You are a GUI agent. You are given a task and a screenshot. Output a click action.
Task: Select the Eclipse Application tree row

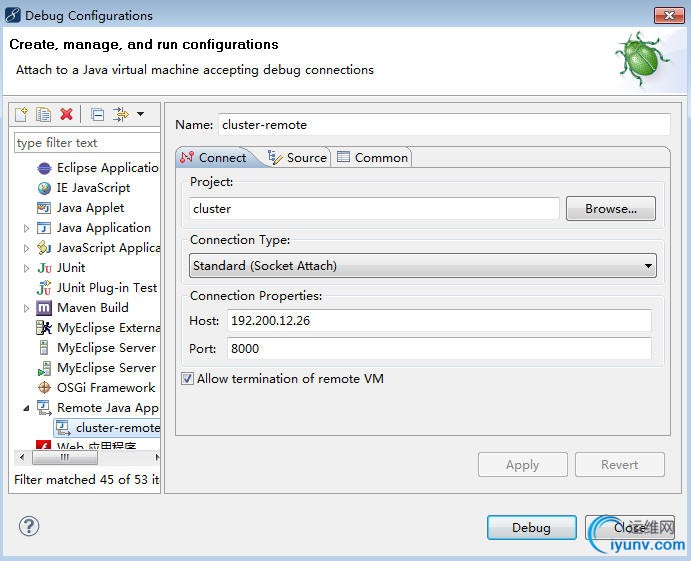(x=98, y=168)
